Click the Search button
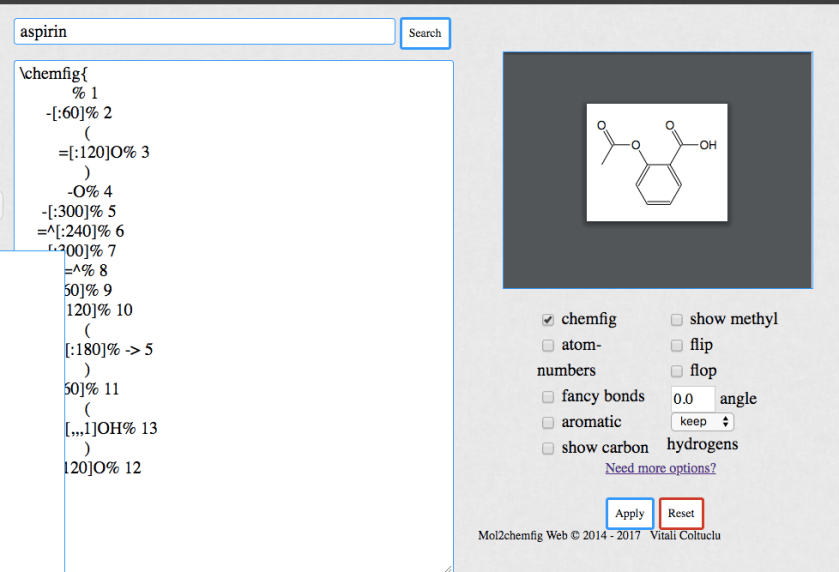Image resolution: width=839 pixels, height=572 pixels. (x=425, y=33)
